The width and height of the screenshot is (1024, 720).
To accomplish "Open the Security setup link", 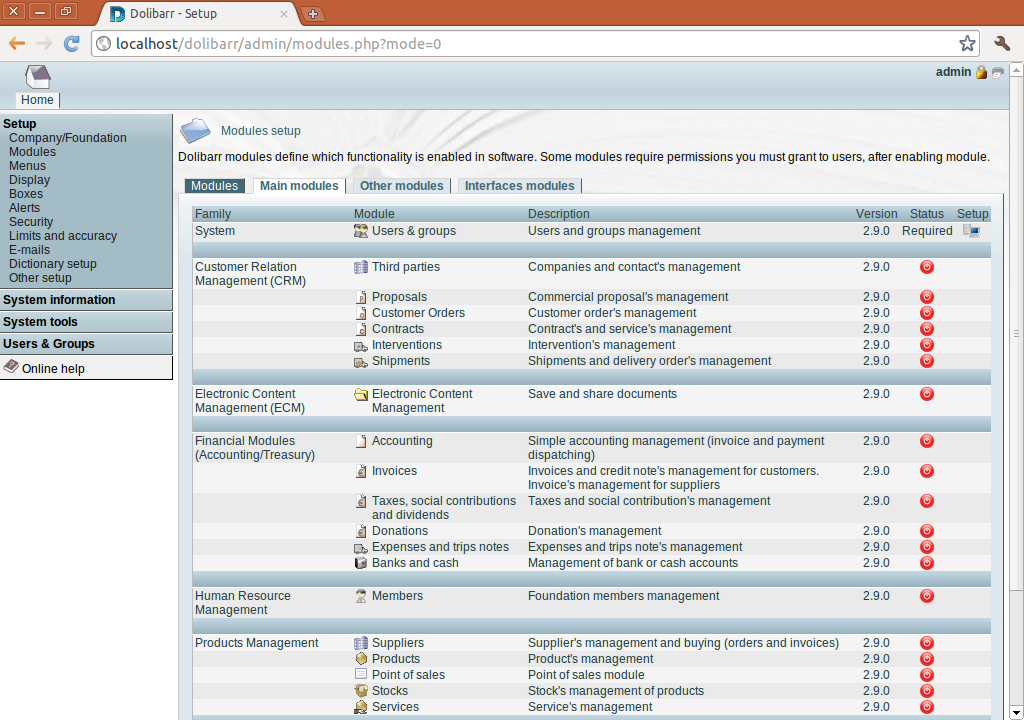I will [x=31, y=221].
